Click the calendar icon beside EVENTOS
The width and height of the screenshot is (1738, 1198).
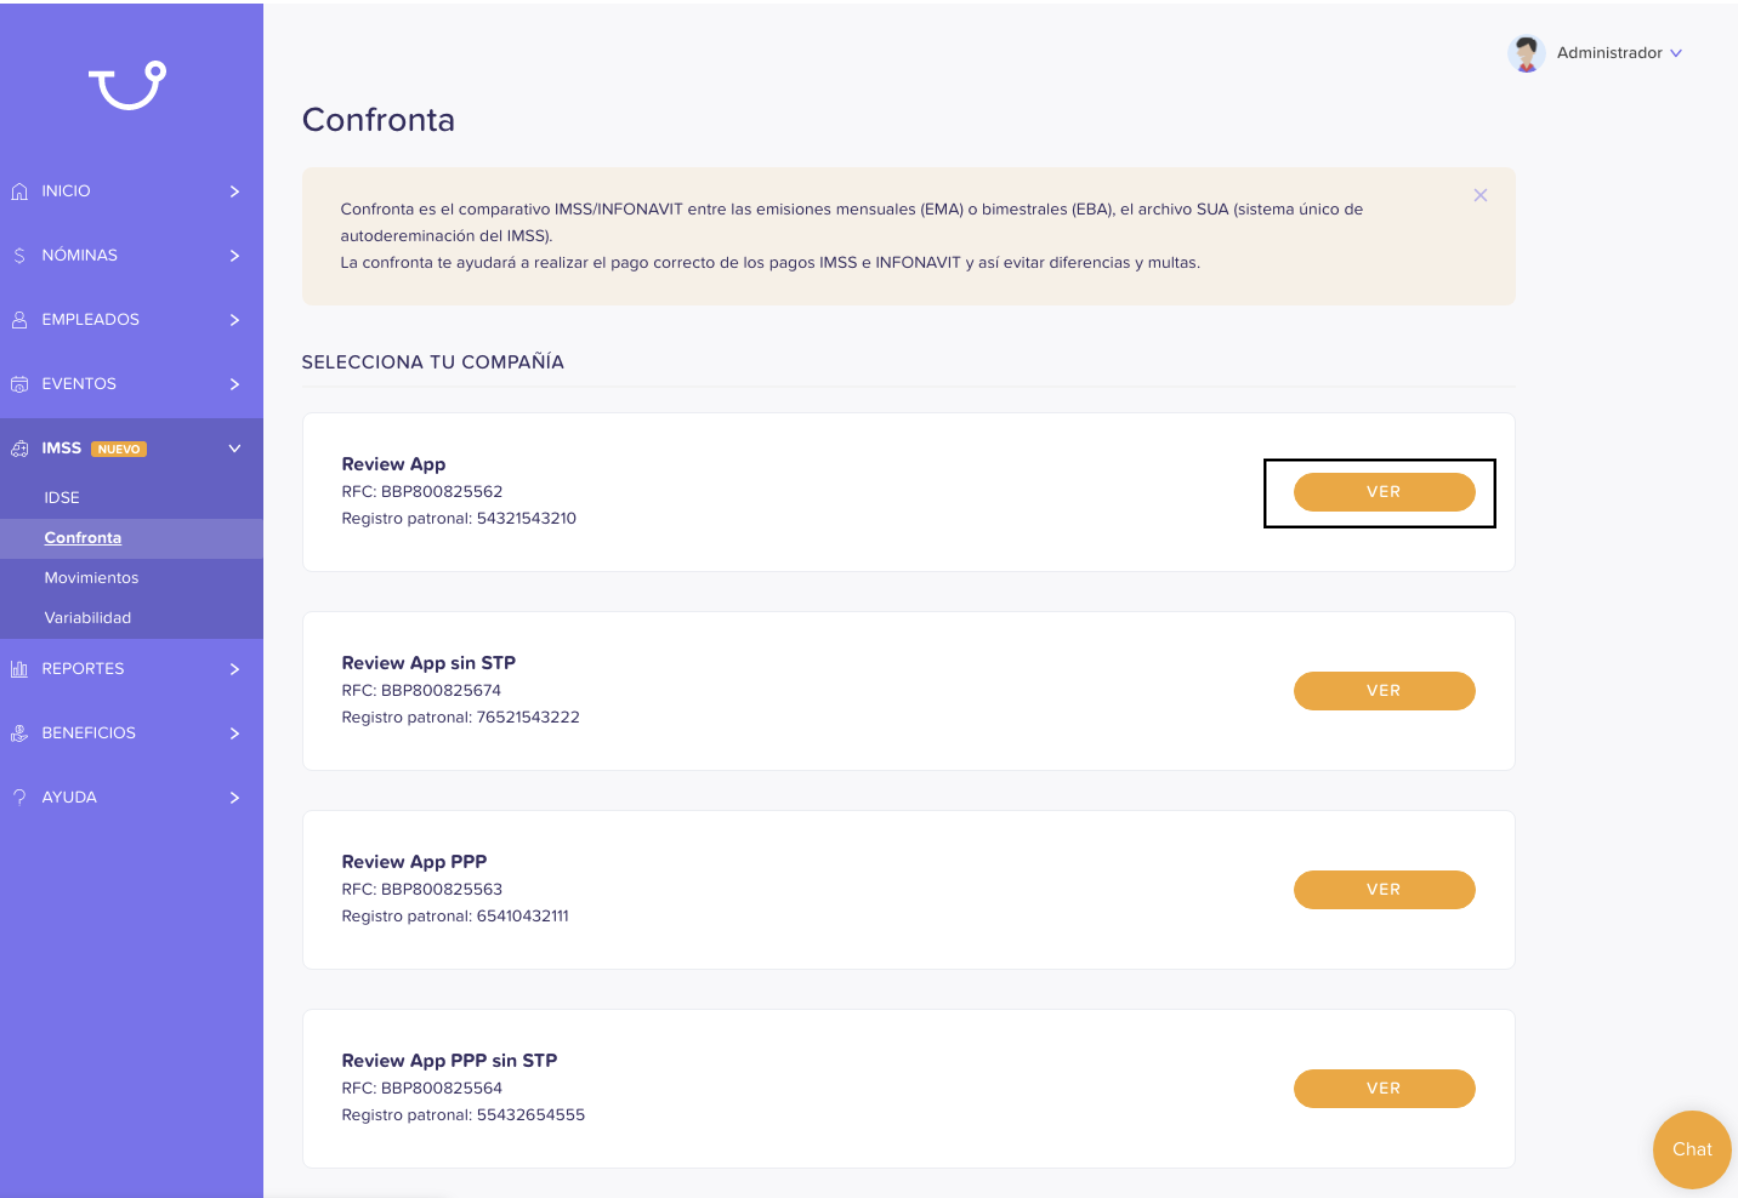19,384
